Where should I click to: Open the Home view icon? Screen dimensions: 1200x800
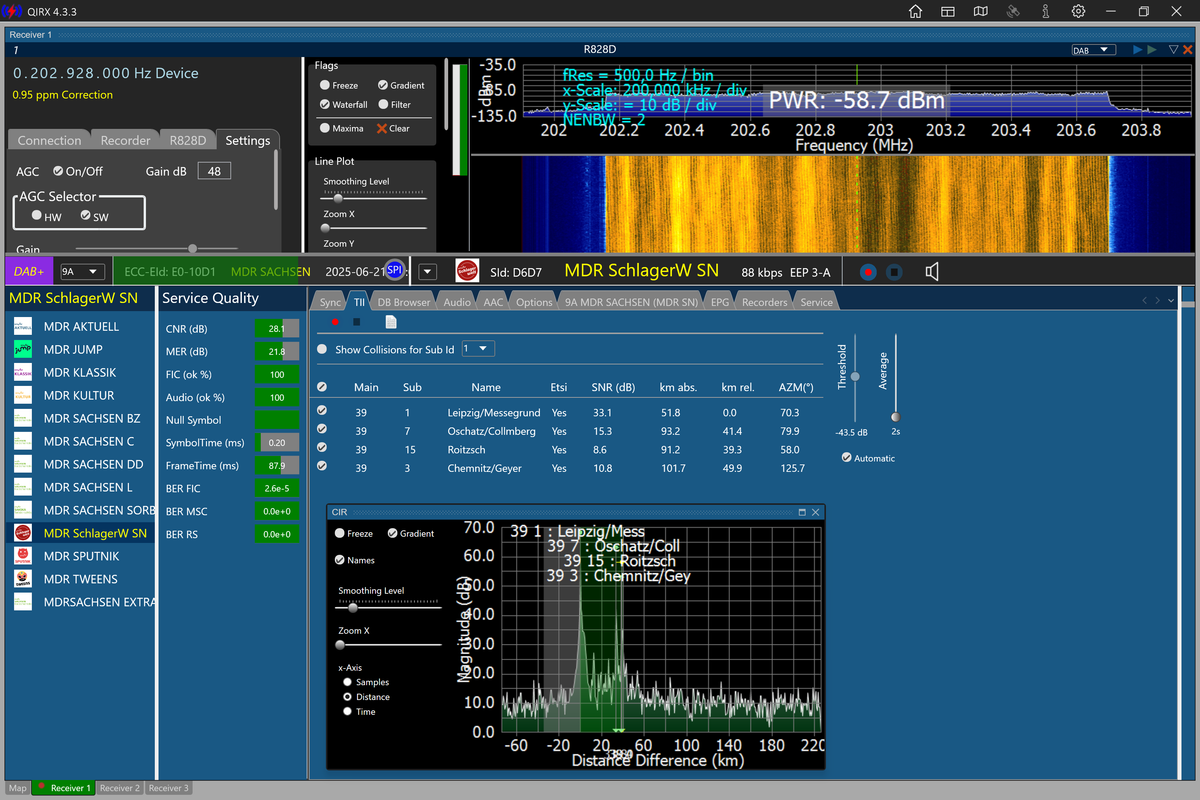click(x=915, y=11)
